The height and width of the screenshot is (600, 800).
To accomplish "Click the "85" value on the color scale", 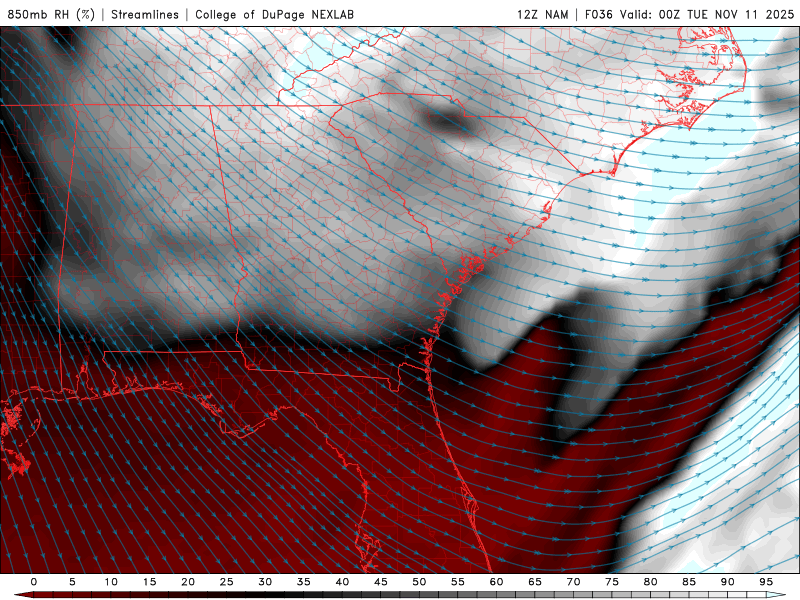I will click(x=689, y=582).
